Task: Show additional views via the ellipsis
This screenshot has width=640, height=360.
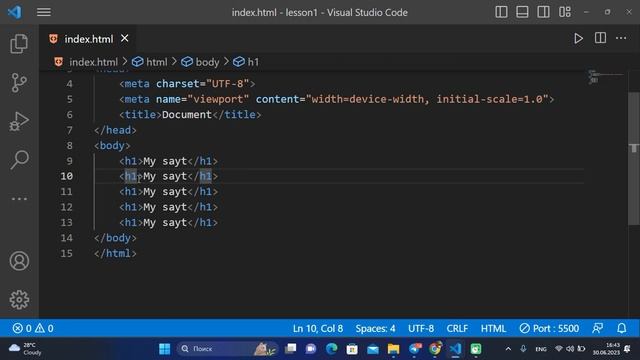Action: pyautogui.click(x=19, y=199)
